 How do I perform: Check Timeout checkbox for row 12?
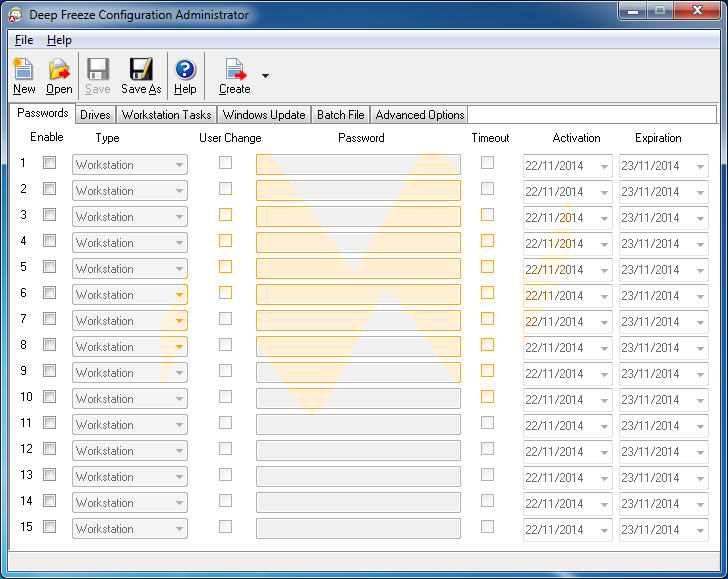pyautogui.click(x=488, y=449)
